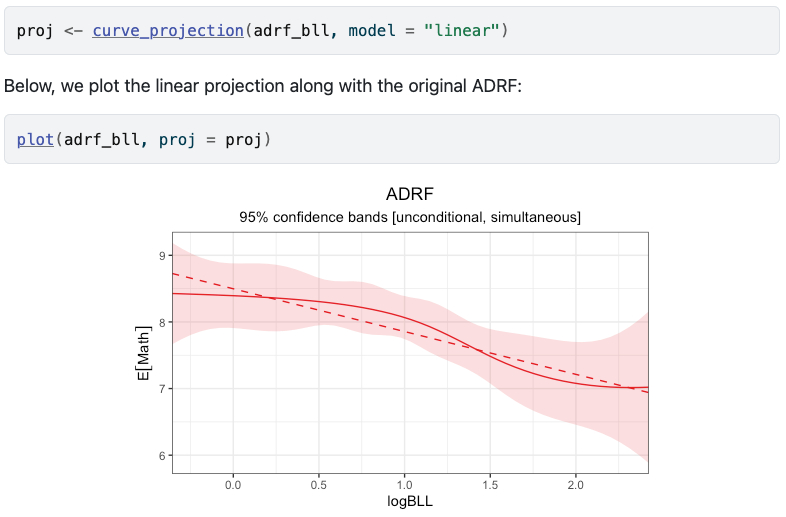Click the 9 tick on the y-axis
Viewport: 786px width, 517px height.
tap(161, 256)
